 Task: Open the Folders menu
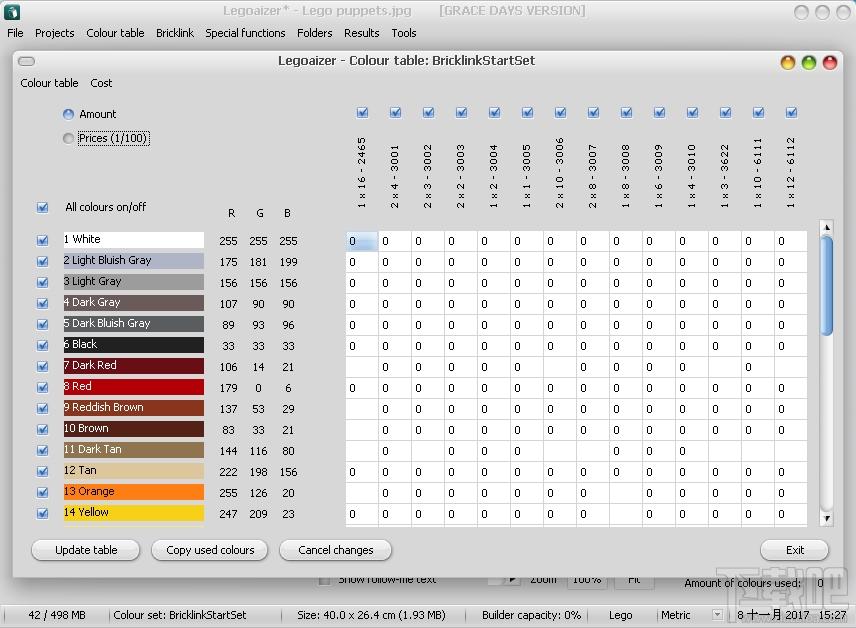[314, 33]
